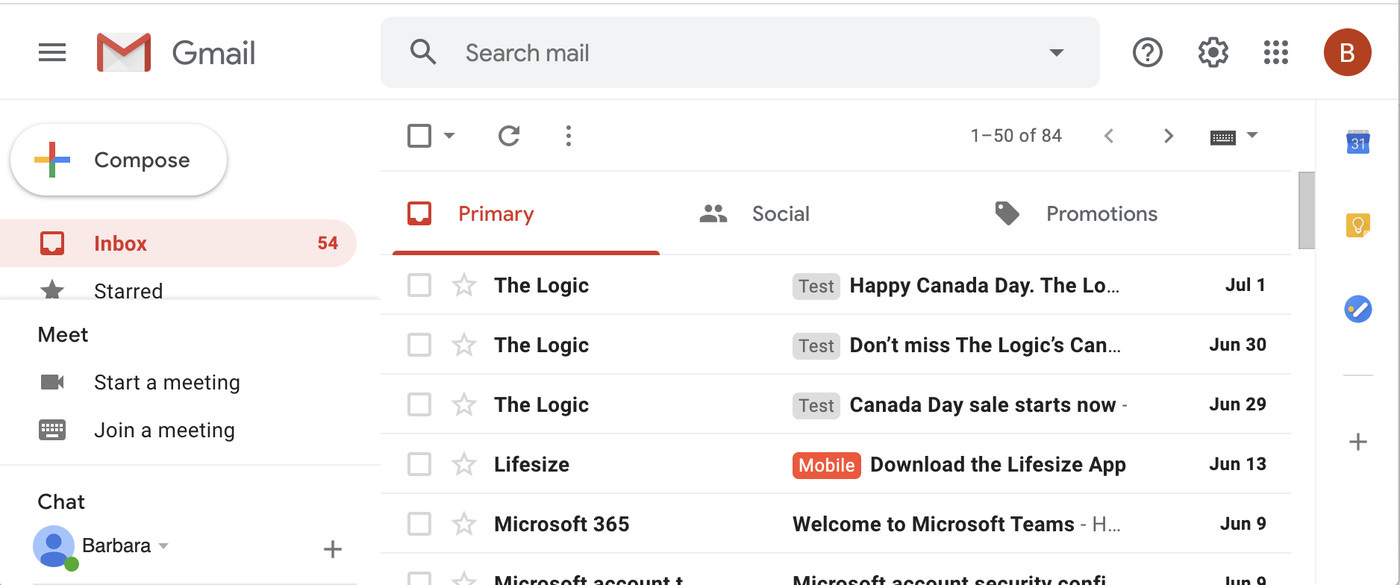Click the search magnifier icon

(x=423, y=52)
